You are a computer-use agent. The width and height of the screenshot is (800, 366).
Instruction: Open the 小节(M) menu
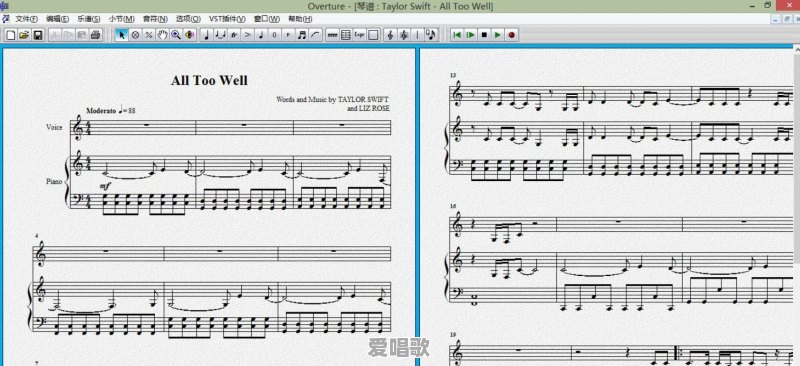[121, 19]
